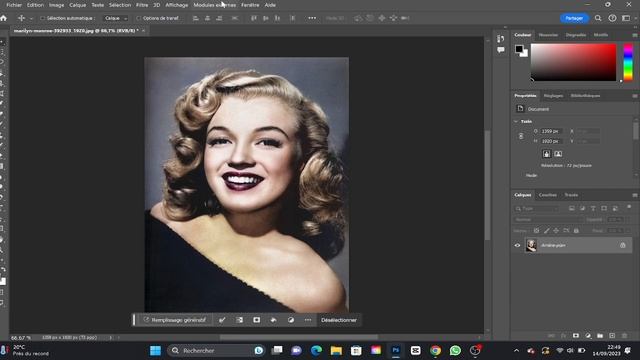Toggle the width-height link constraint icon
This screenshot has height=360, width=640.
click(521, 136)
